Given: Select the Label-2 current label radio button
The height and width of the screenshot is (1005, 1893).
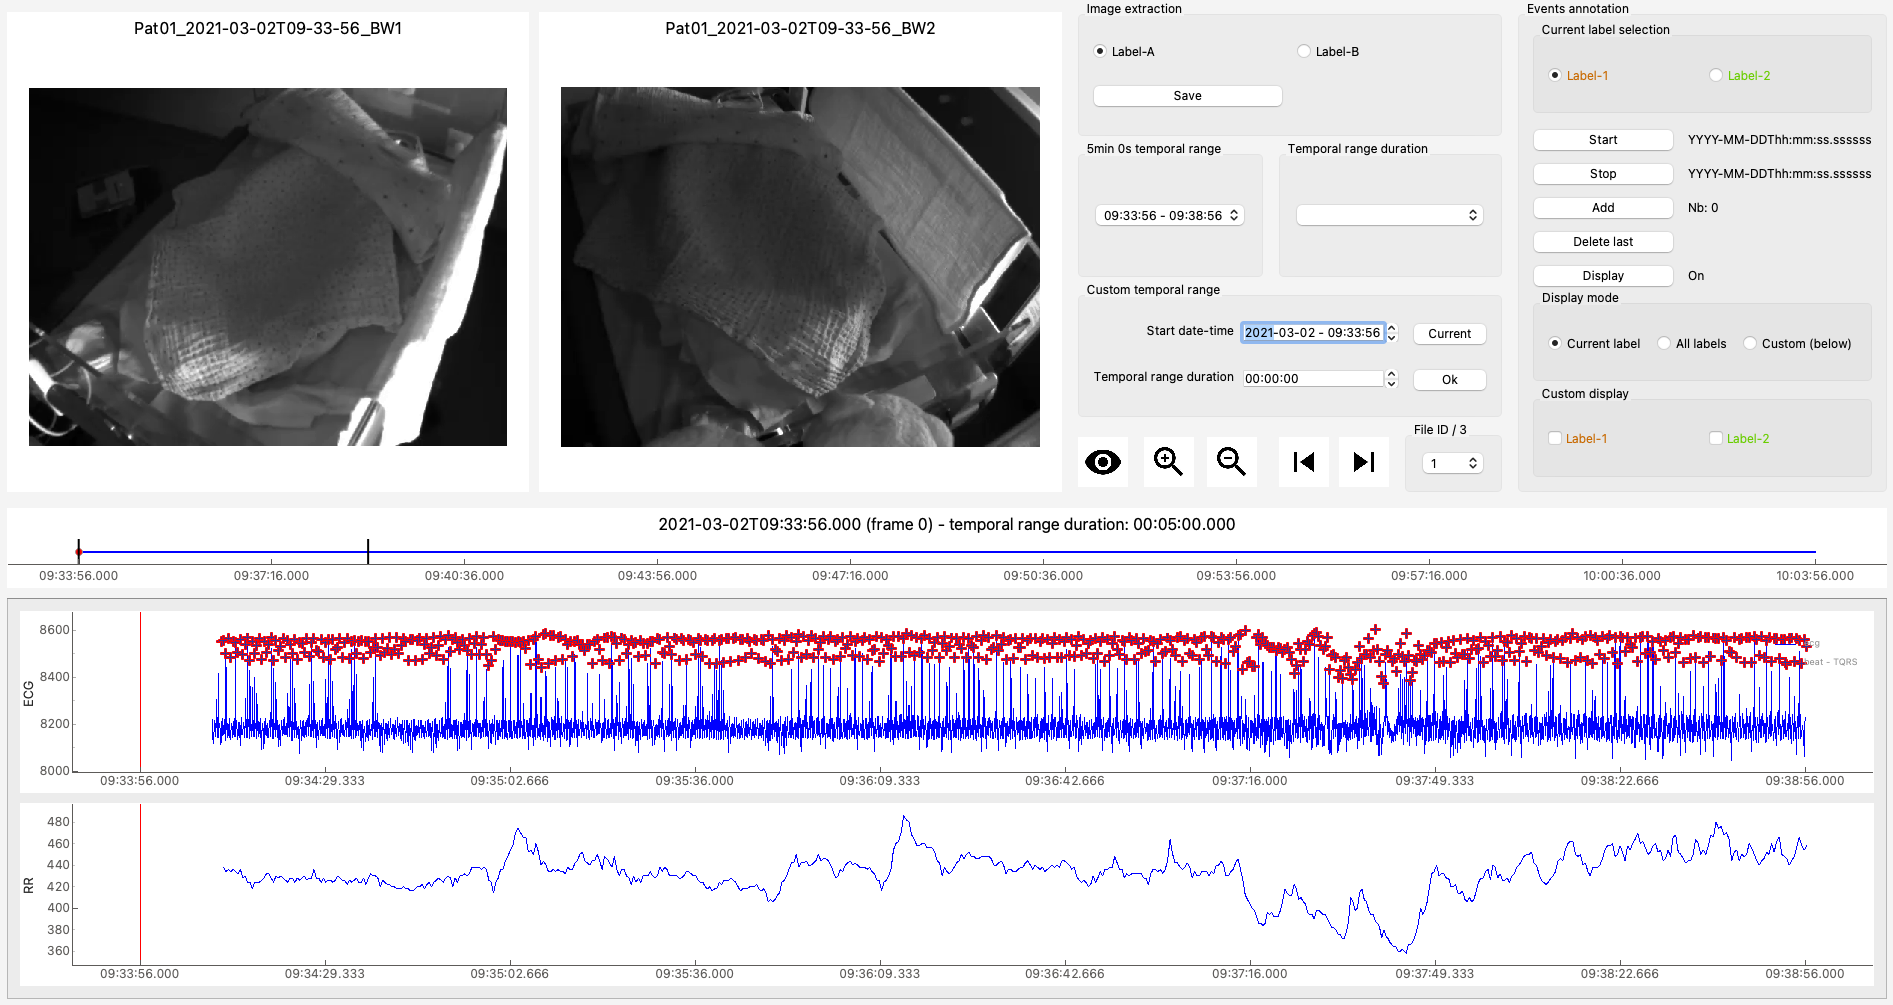Looking at the screenshot, I should coord(1716,76).
